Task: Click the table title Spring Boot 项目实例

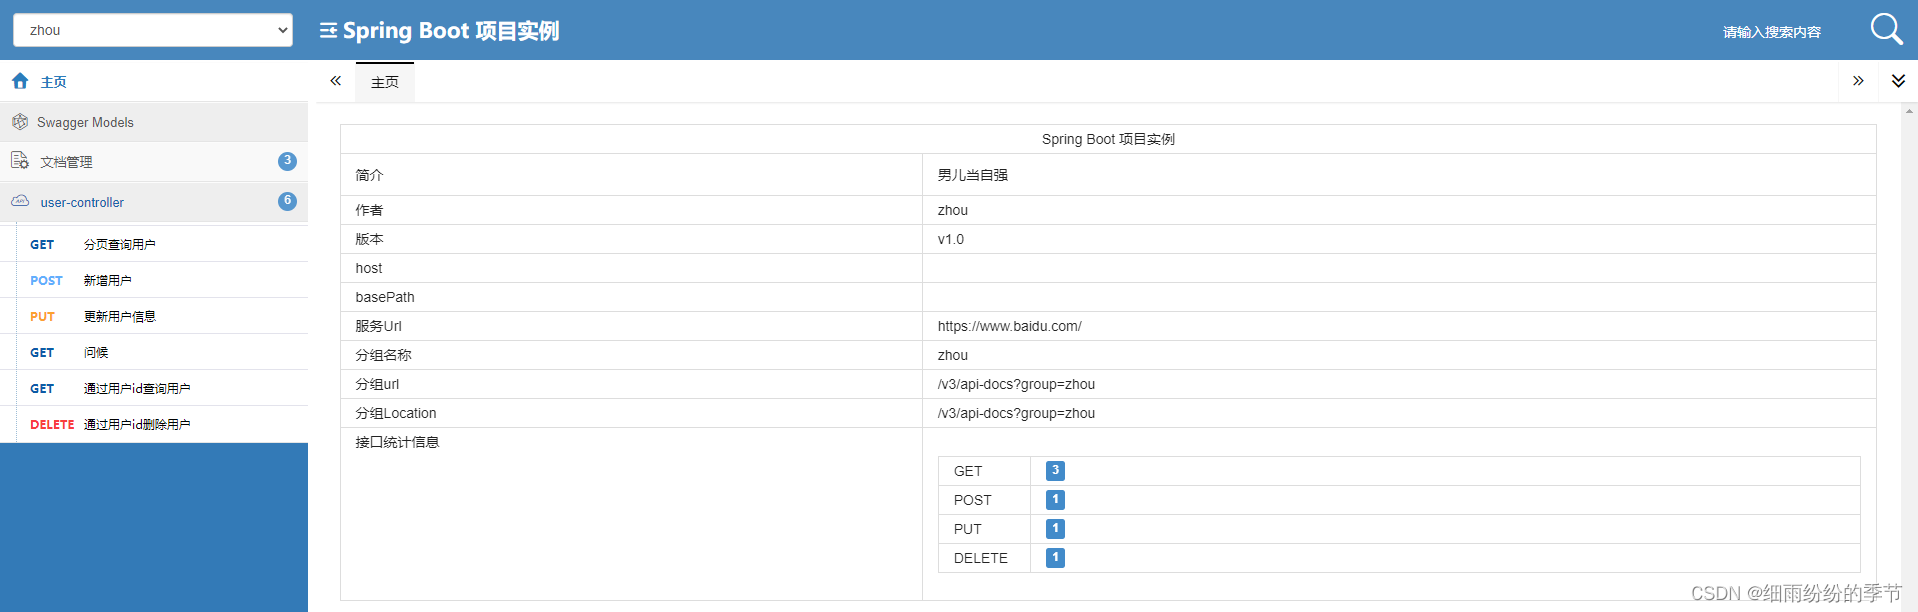Action: 1108,139
